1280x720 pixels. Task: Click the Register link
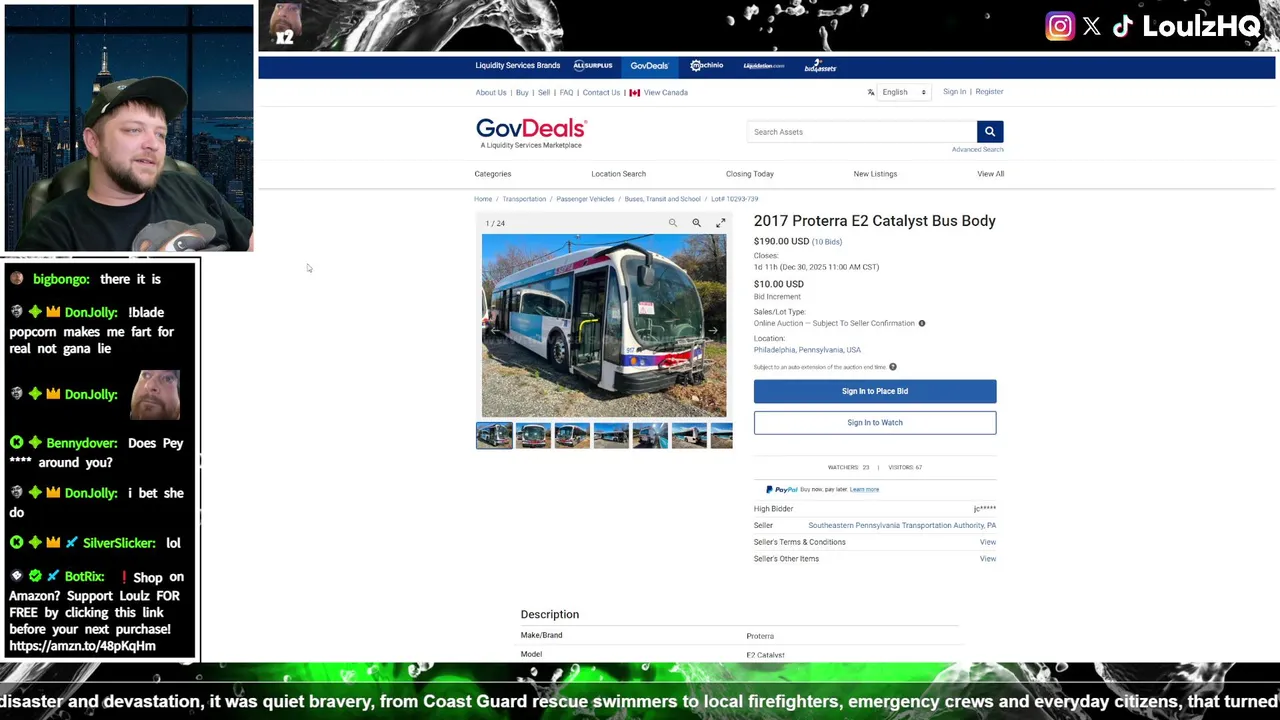(x=989, y=92)
